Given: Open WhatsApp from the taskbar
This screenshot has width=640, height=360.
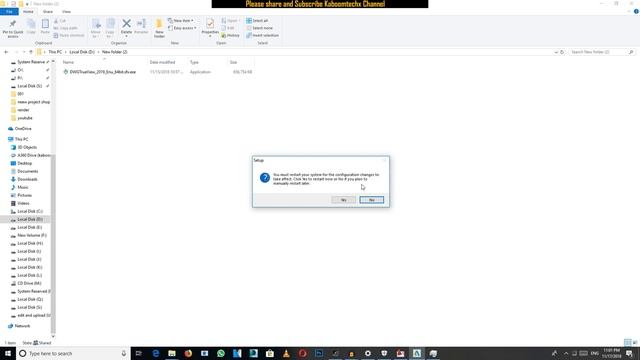Looking at the screenshot, I should tap(221, 353).
